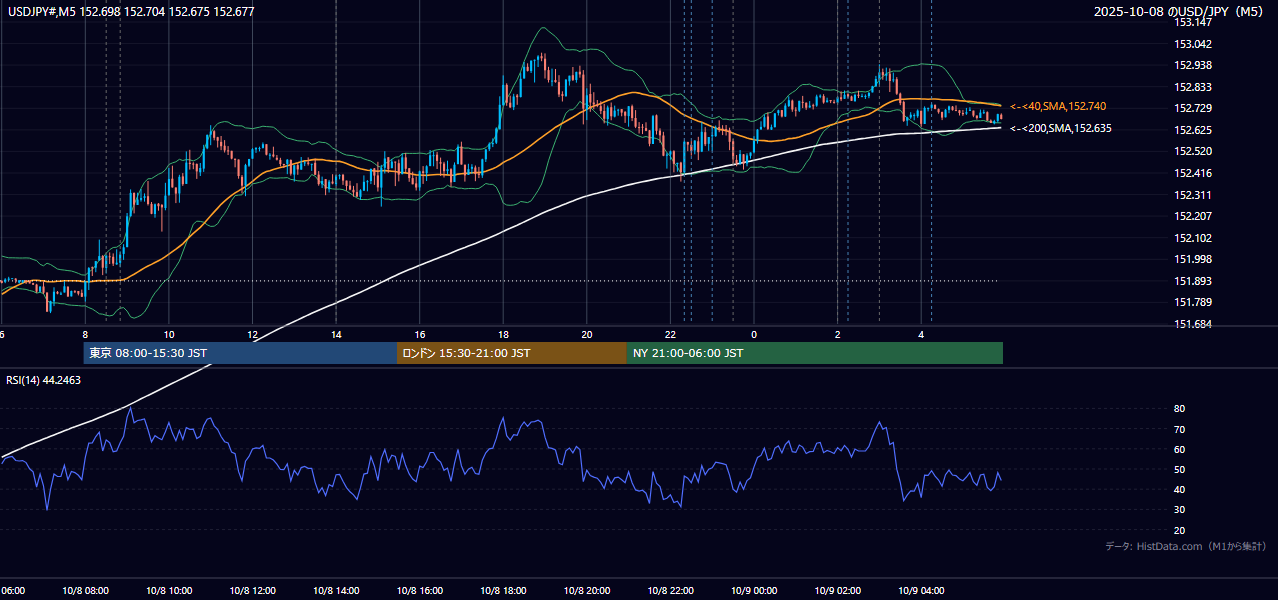The width and height of the screenshot is (1278, 600).
Task: Select price axis value 152.520
Action: [1193, 151]
